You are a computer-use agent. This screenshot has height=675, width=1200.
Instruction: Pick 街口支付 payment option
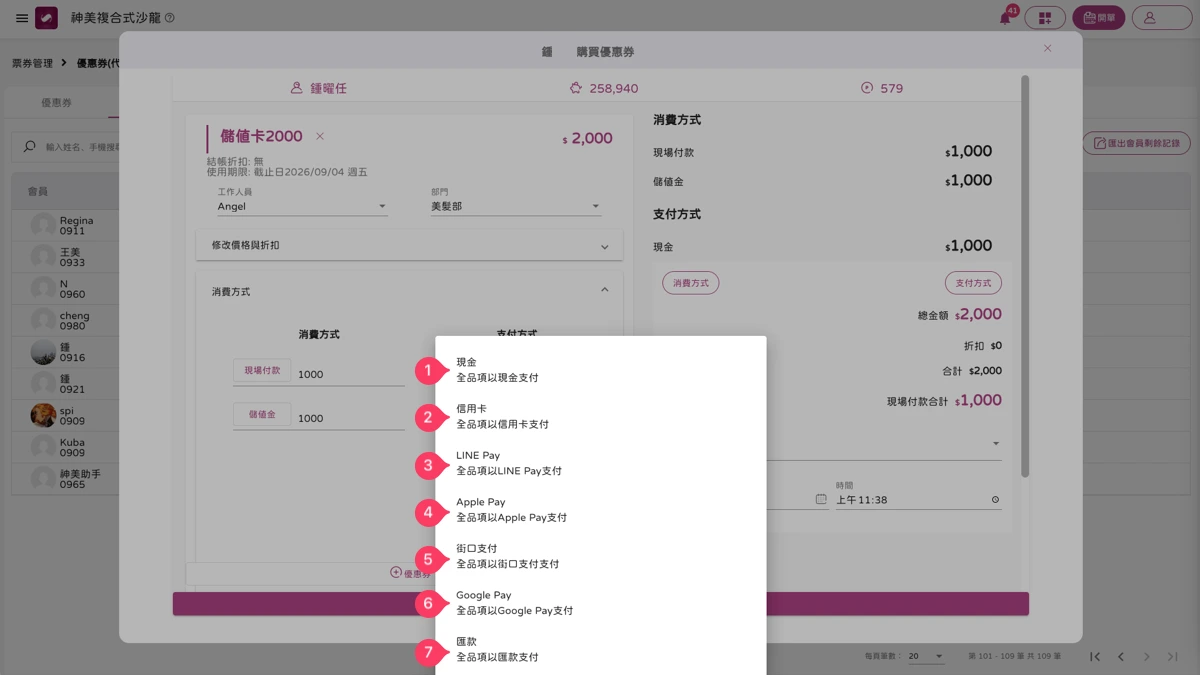[601, 556]
